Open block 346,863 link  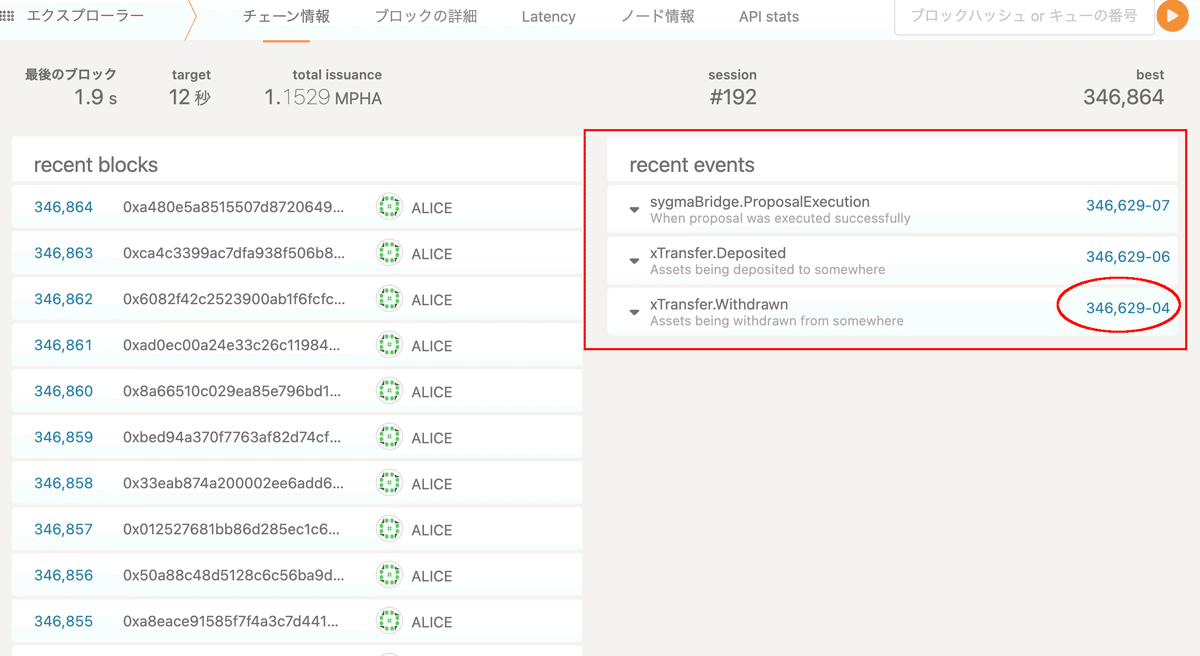coord(63,253)
